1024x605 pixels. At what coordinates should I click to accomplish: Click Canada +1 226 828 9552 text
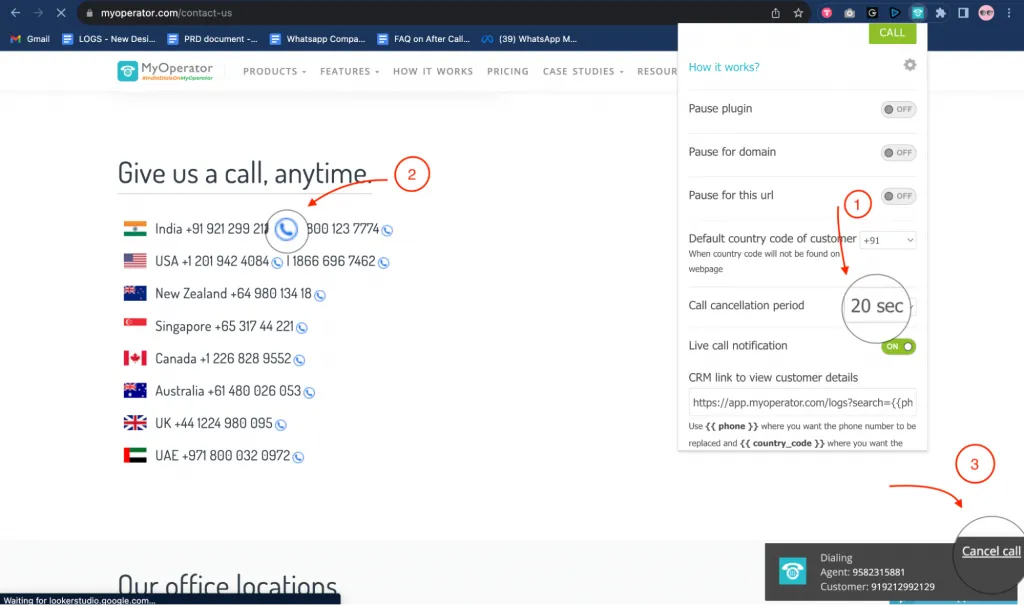[x=223, y=359]
